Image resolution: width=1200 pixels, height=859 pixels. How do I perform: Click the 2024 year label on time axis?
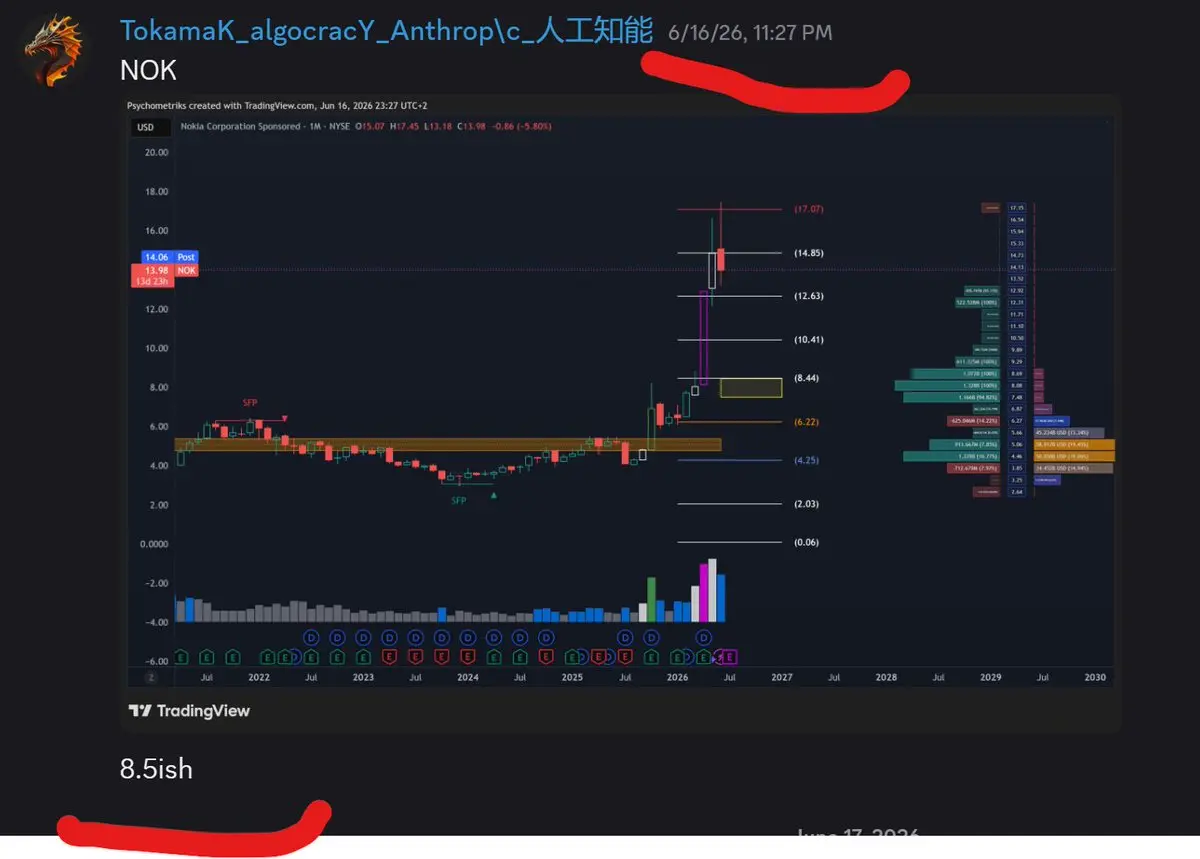(x=467, y=677)
